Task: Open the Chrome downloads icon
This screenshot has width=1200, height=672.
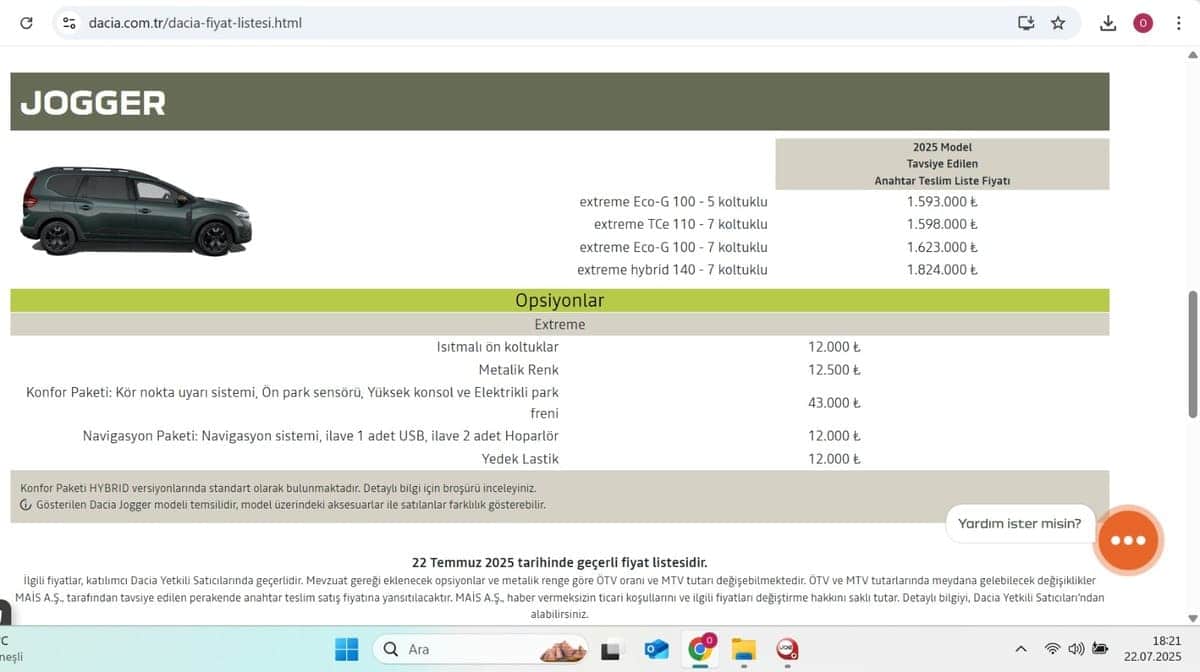Action: coord(1108,23)
